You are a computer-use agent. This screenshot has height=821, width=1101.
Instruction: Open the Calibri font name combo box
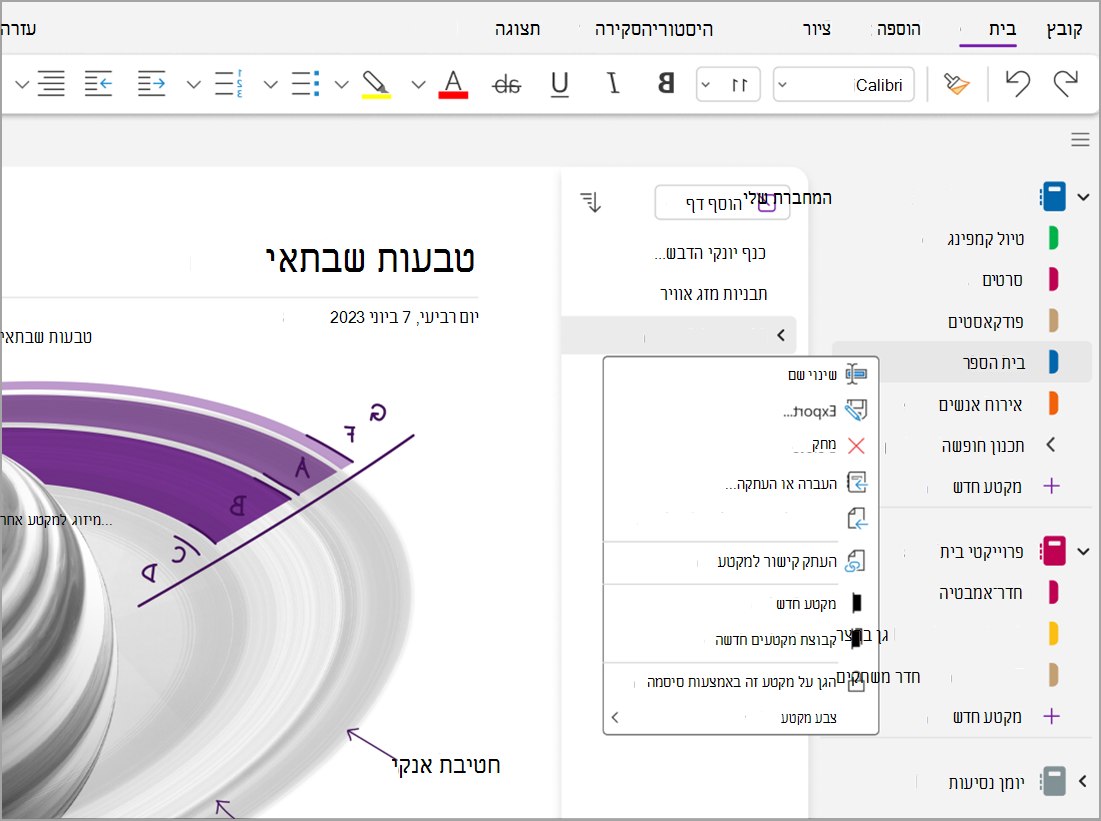click(843, 84)
